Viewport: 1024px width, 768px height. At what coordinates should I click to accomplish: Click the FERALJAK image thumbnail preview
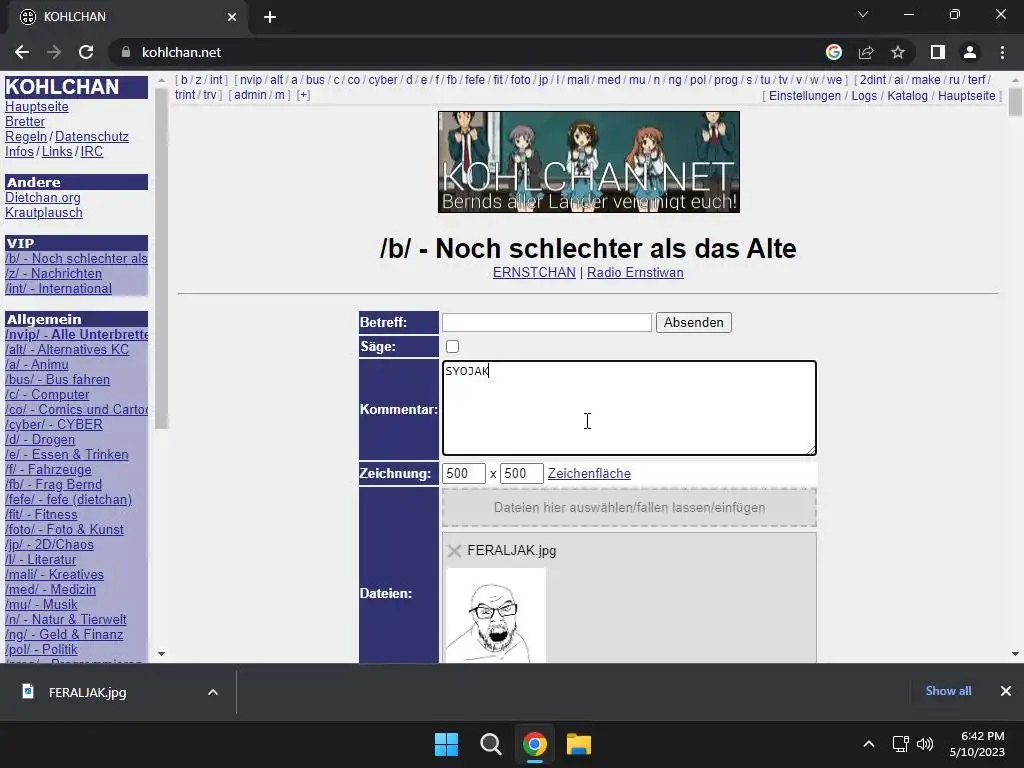496,616
